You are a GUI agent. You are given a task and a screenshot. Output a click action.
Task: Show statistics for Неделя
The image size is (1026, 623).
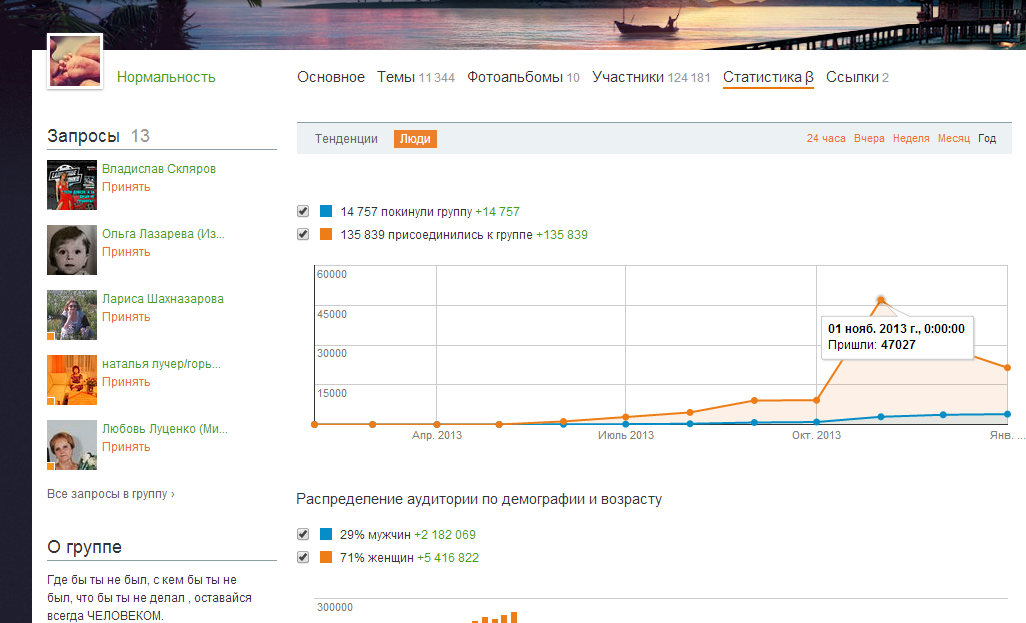point(911,138)
